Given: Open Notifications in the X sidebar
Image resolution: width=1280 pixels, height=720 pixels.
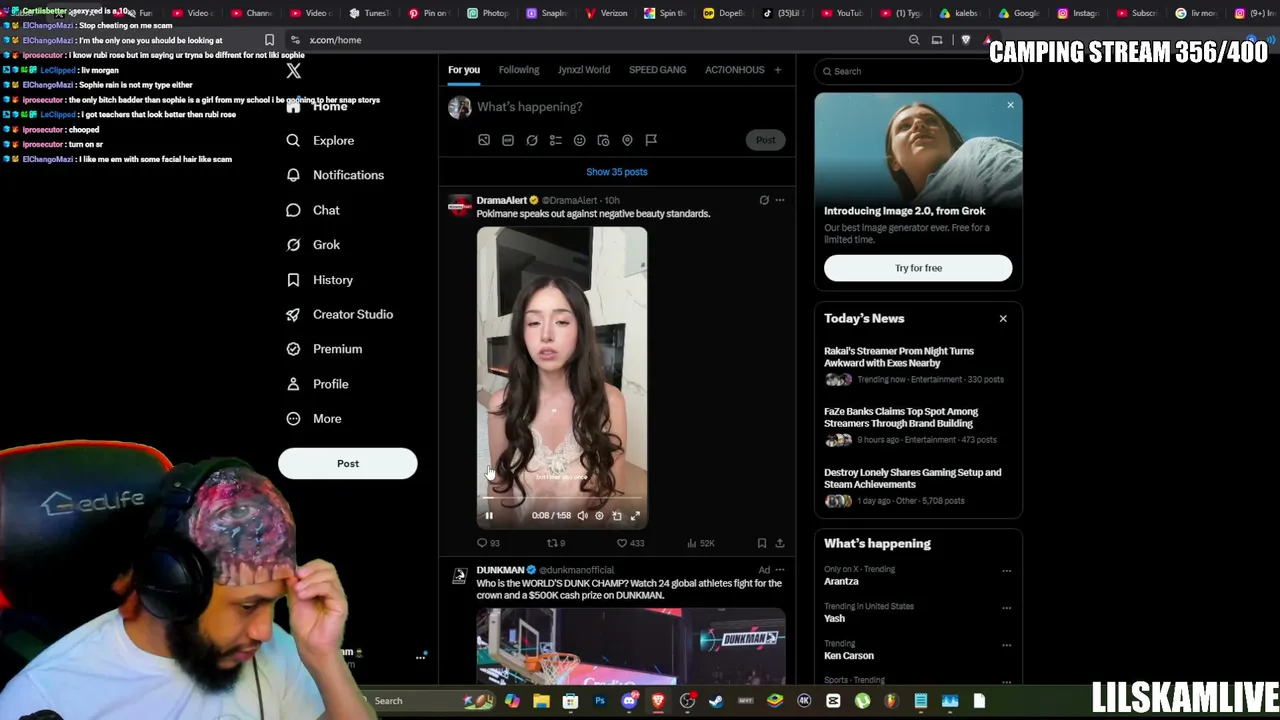Looking at the screenshot, I should [x=335, y=175].
